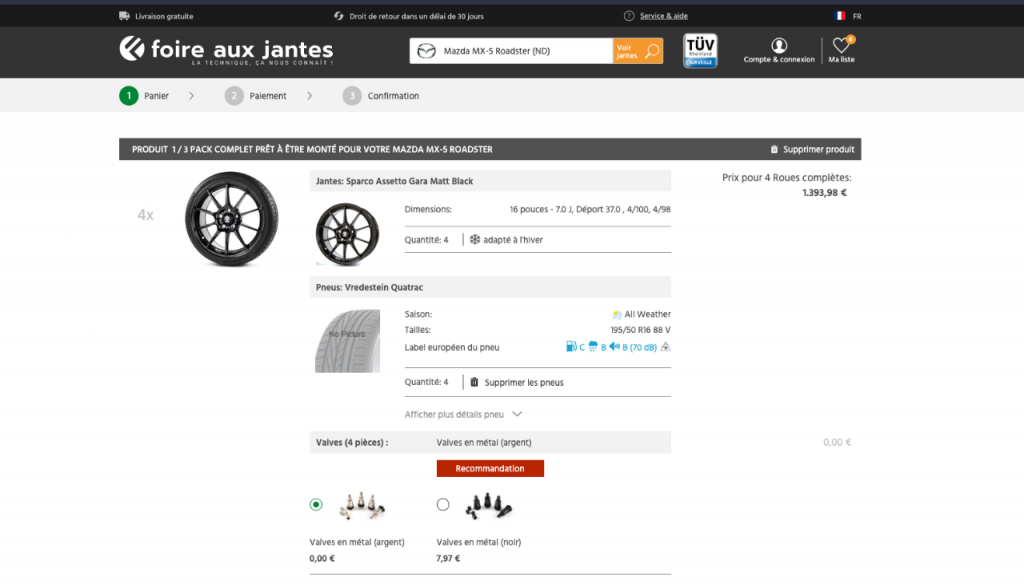Open the Service & aide link
Viewport: 1024px width, 585px height.
click(x=664, y=16)
